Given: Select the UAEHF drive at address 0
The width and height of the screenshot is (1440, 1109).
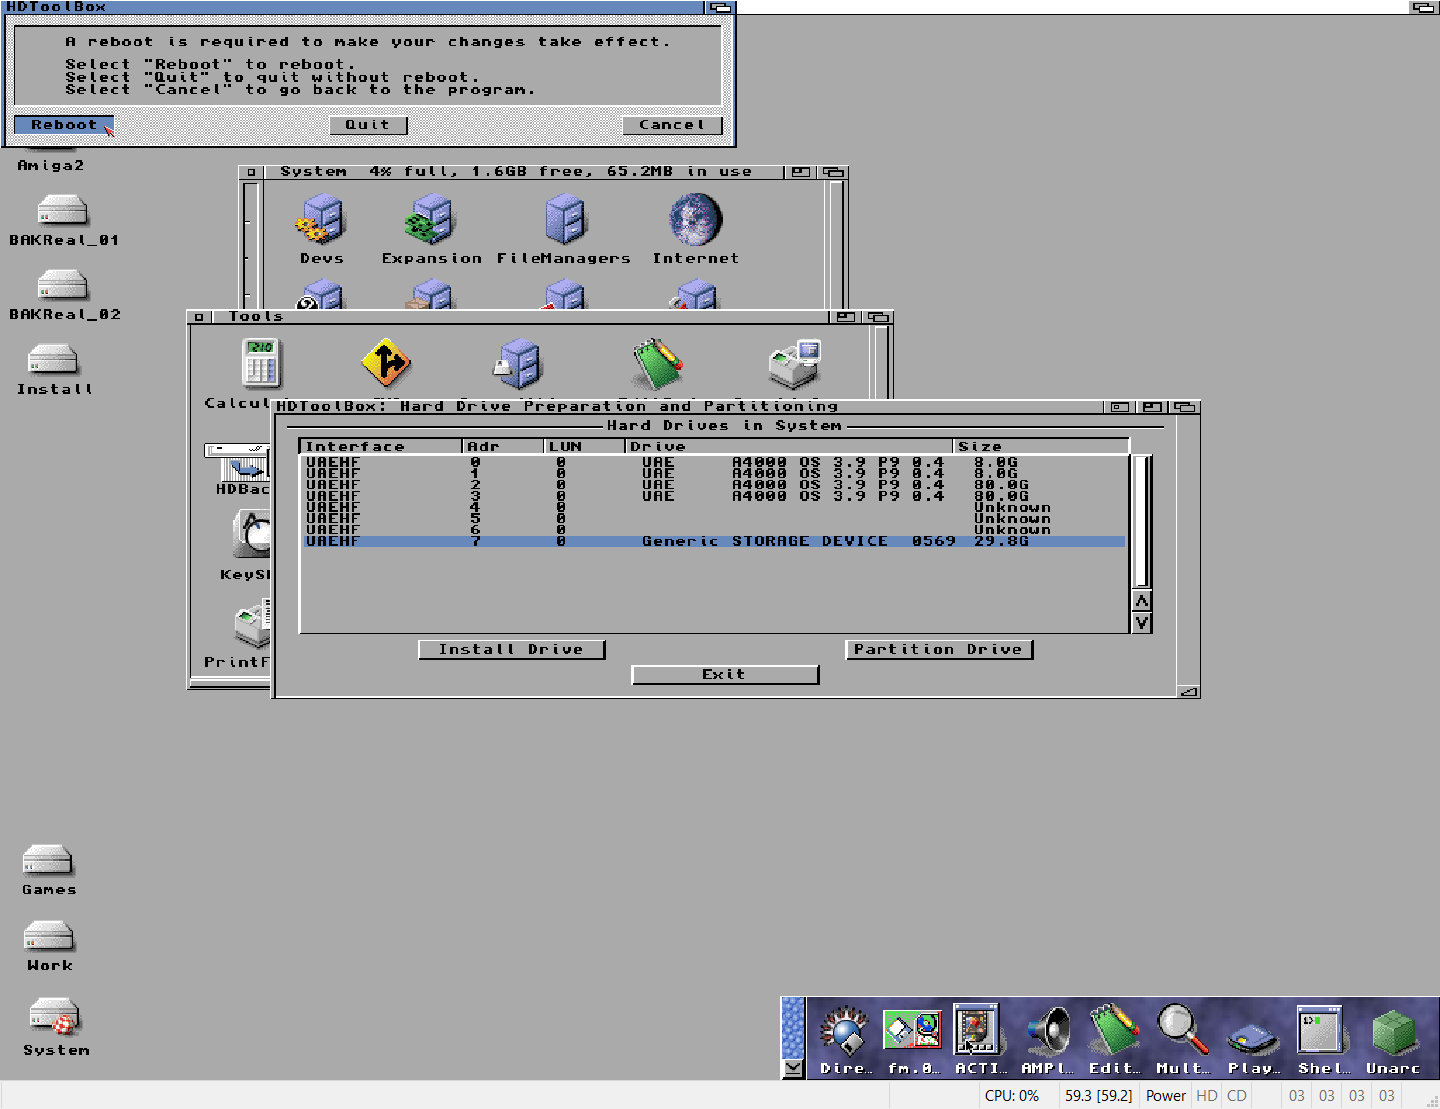Looking at the screenshot, I should (714, 462).
